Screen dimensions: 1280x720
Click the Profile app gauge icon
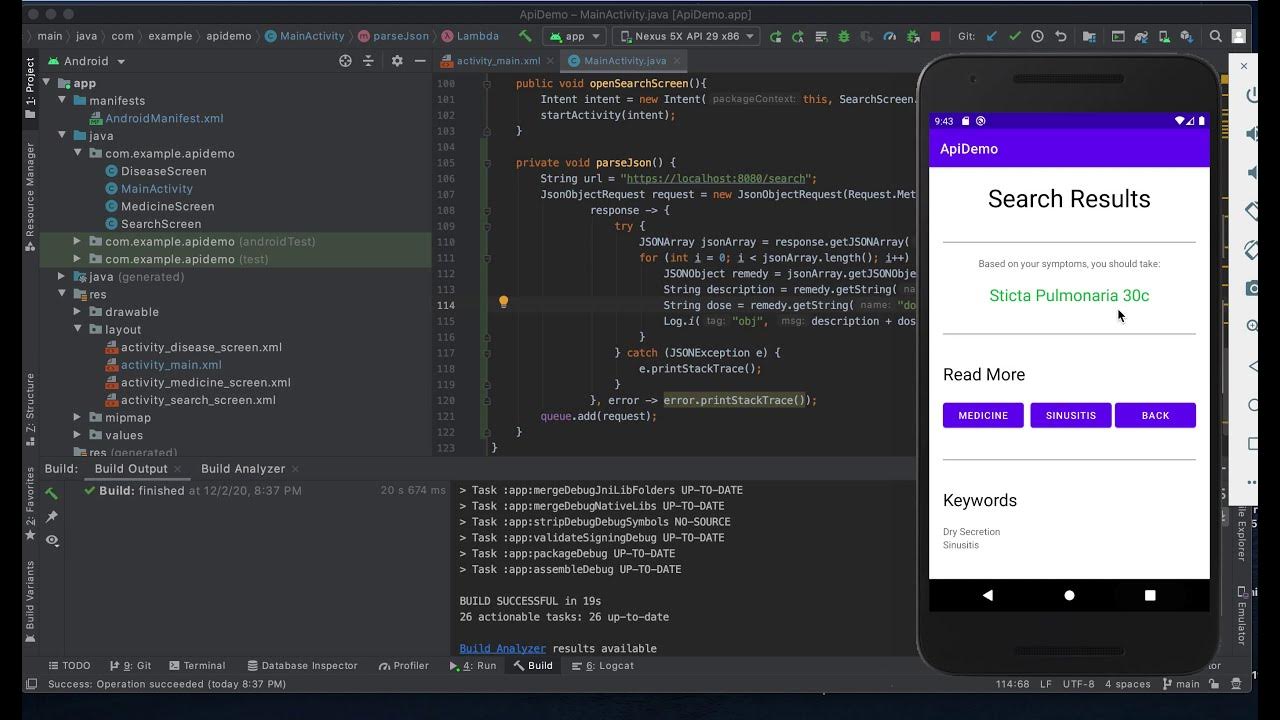click(x=890, y=36)
